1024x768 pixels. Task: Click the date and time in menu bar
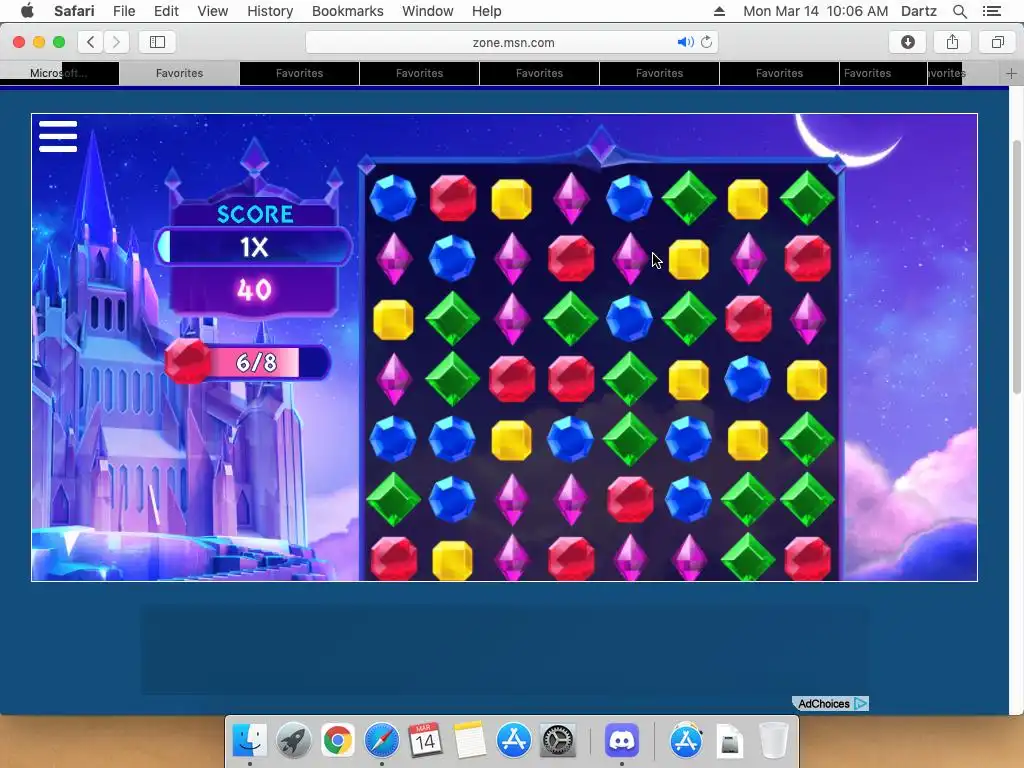[815, 11]
